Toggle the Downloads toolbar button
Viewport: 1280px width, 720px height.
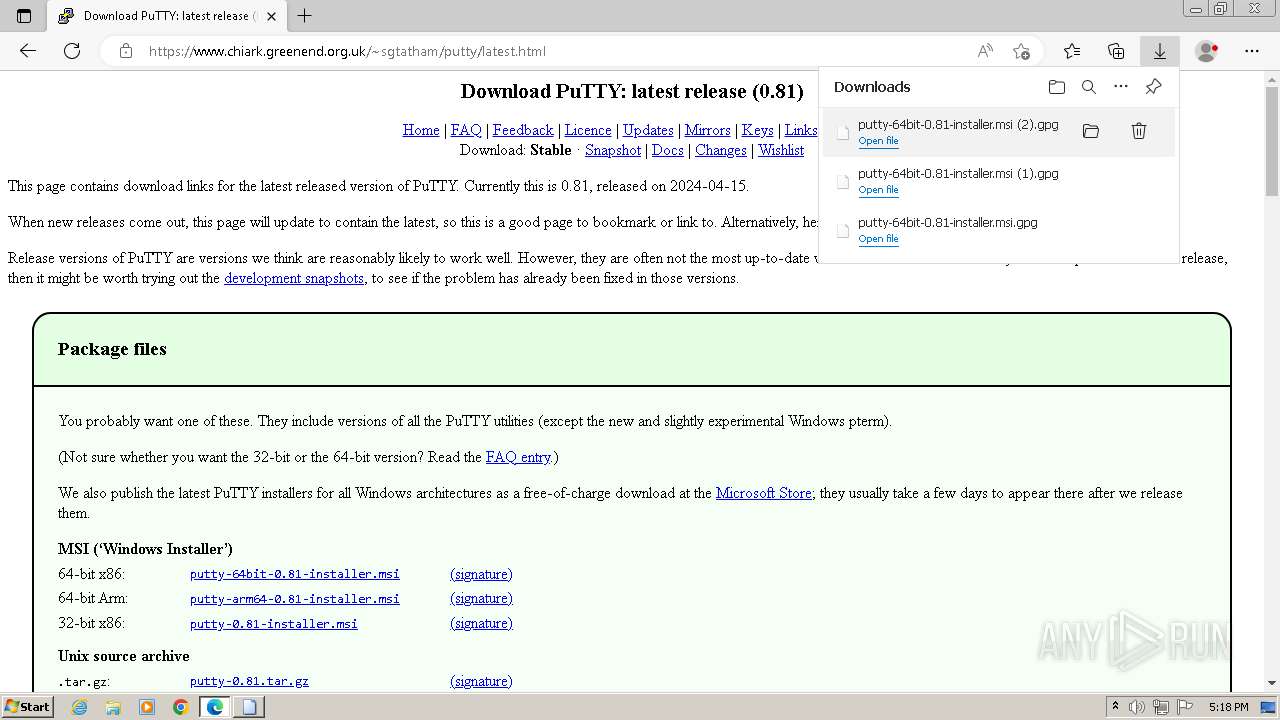click(x=1160, y=51)
